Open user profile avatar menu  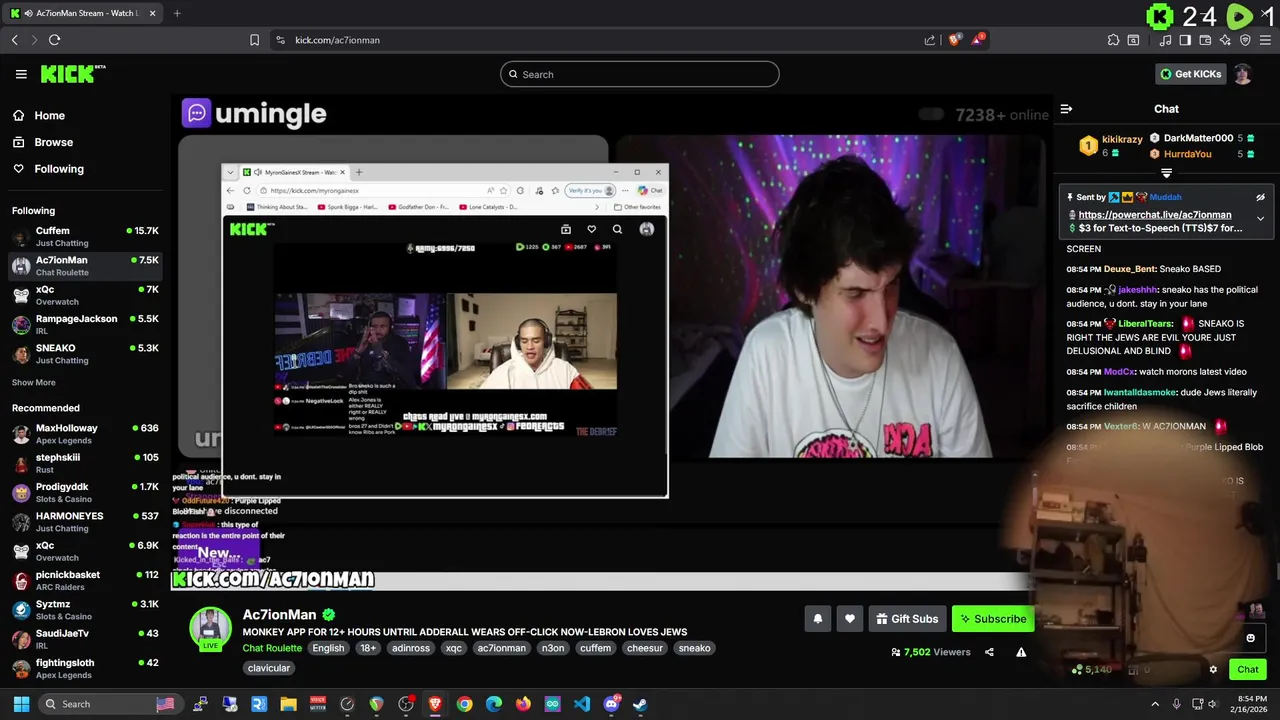pos(1242,74)
